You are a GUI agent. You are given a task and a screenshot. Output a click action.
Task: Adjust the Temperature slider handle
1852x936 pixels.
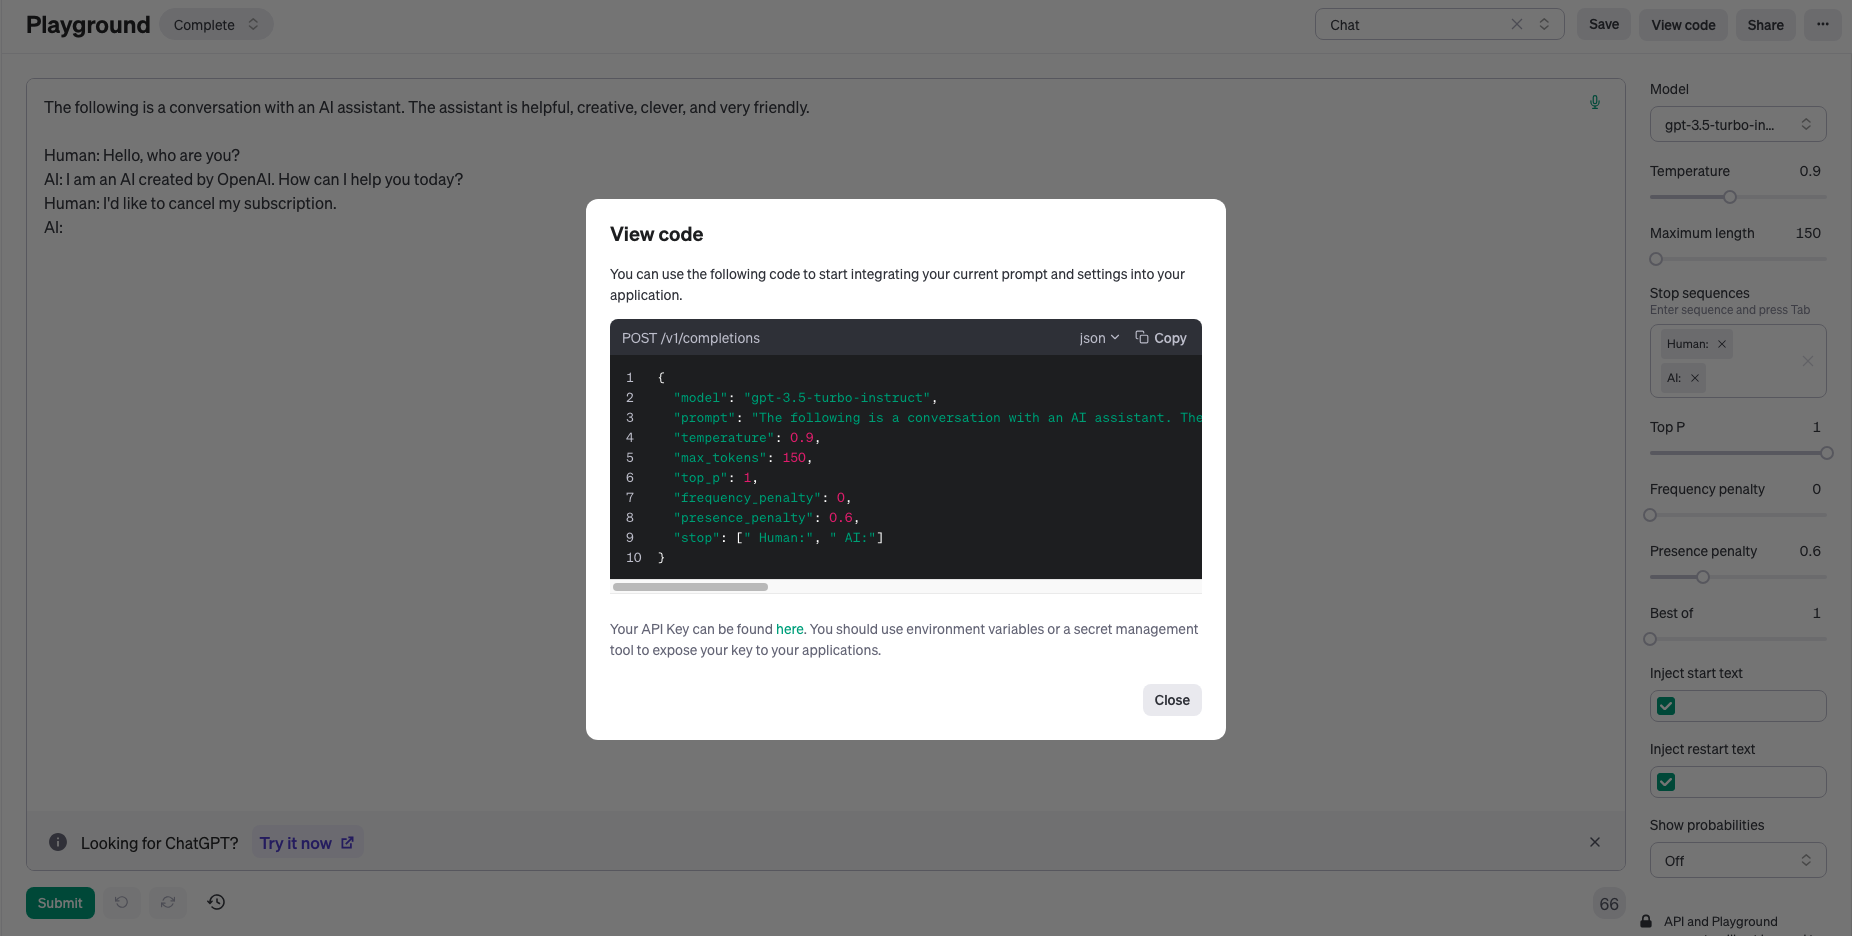coord(1730,197)
